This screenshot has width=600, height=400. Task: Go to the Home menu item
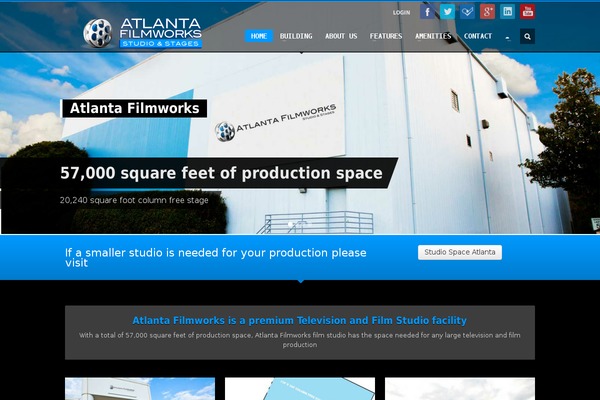click(x=259, y=36)
